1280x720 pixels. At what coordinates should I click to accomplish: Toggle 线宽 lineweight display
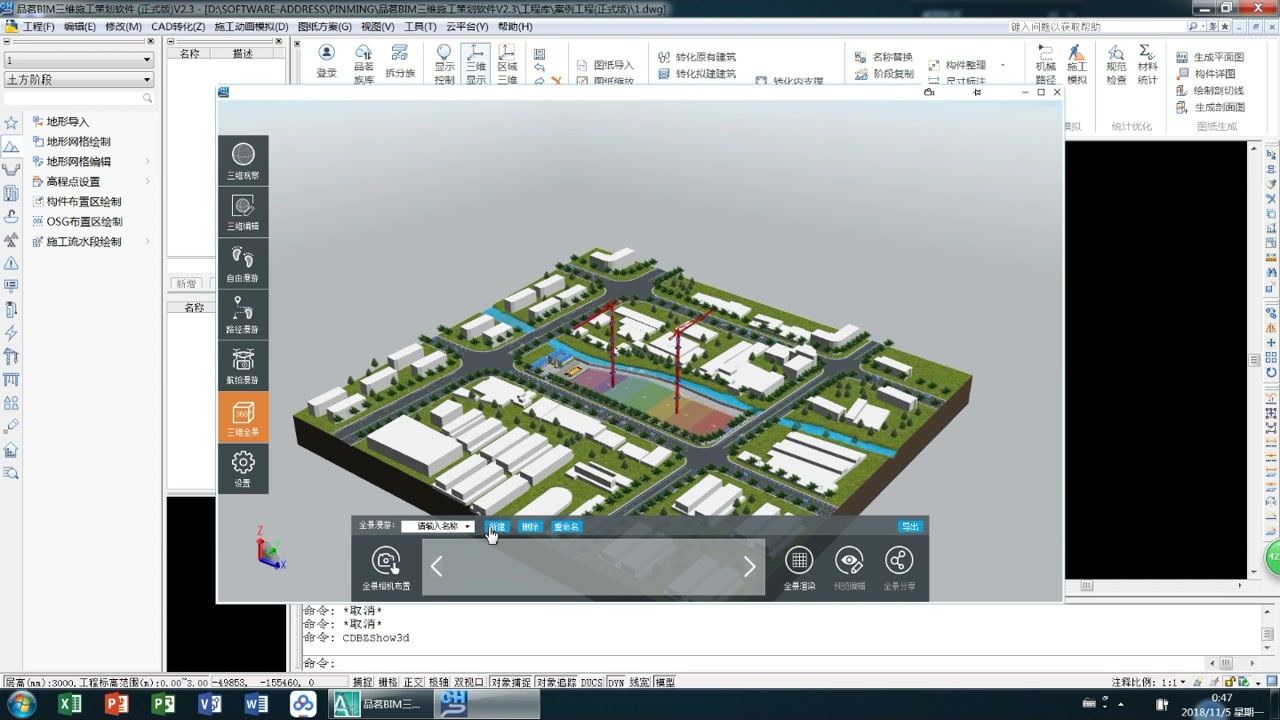point(640,682)
